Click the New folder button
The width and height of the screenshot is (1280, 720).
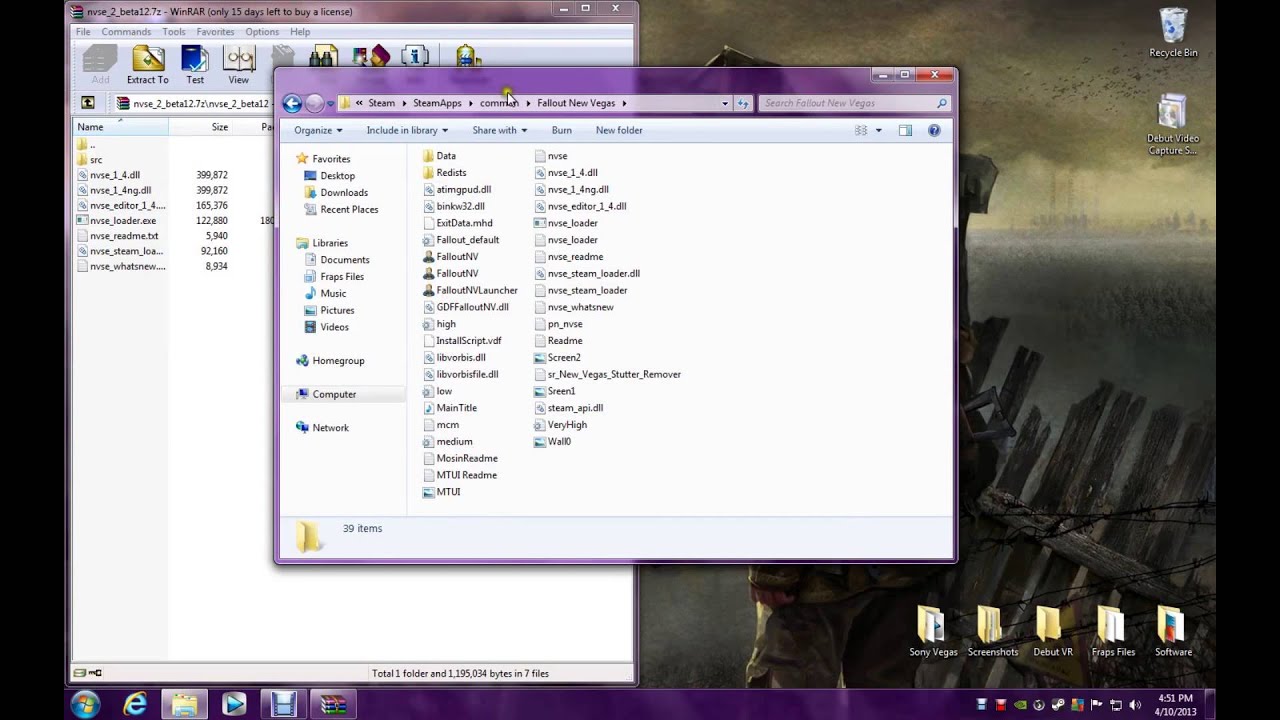click(x=619, y=130)
